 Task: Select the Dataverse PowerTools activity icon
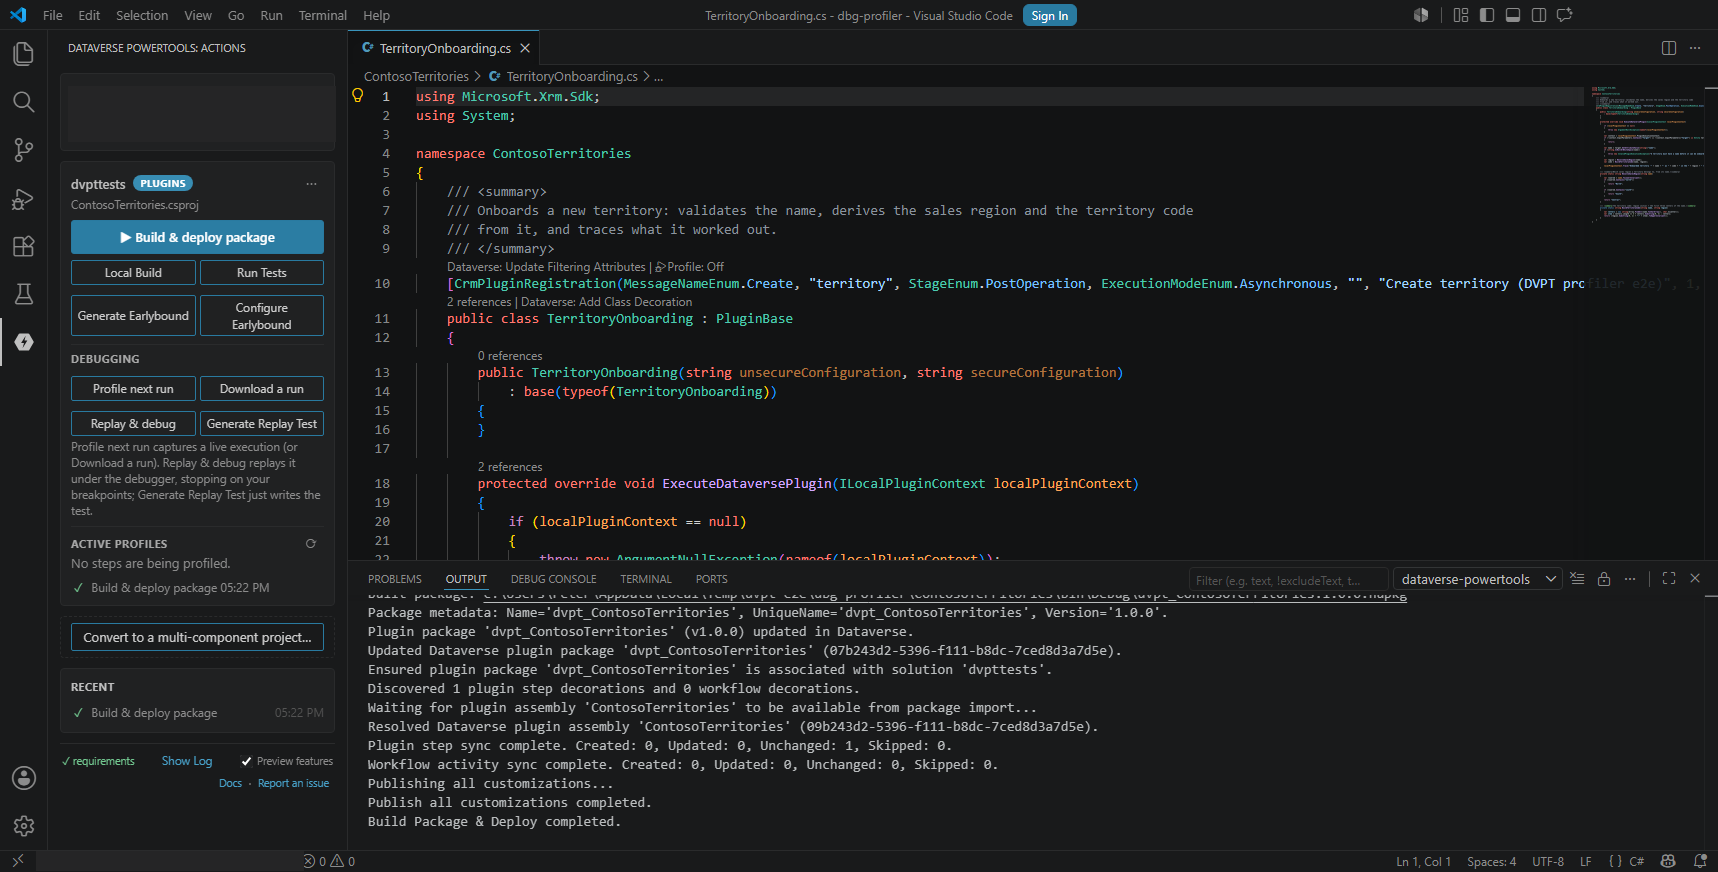[x=24, y=342]
